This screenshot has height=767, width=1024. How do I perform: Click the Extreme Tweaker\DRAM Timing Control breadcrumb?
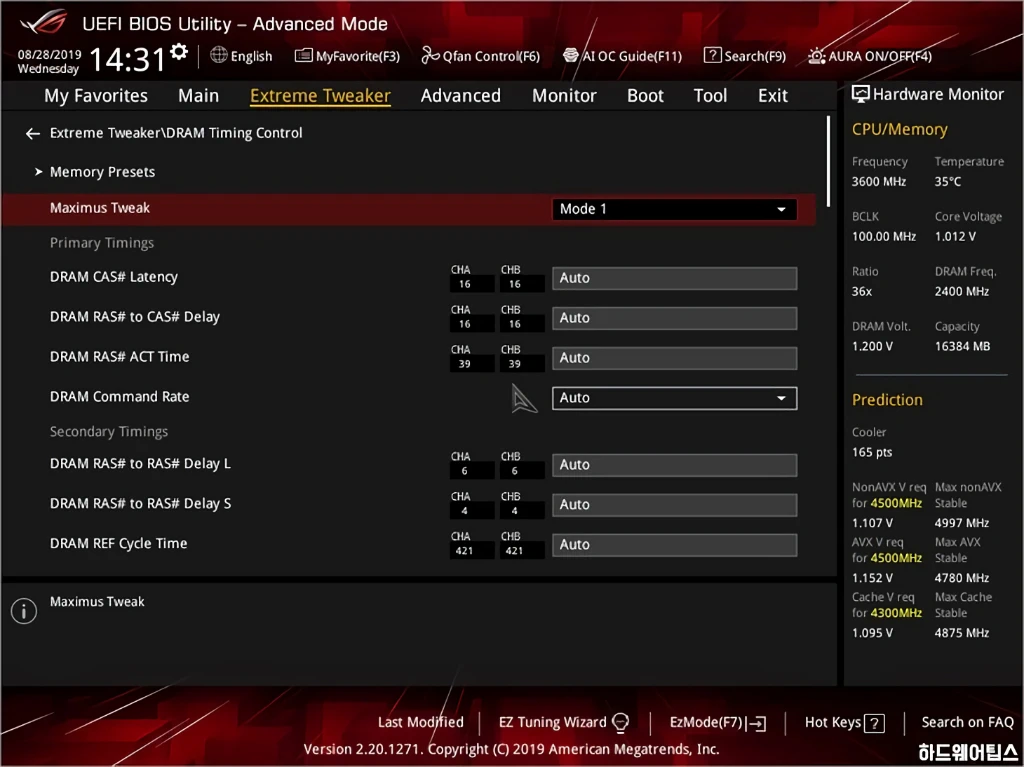click(x=176, y=133)
